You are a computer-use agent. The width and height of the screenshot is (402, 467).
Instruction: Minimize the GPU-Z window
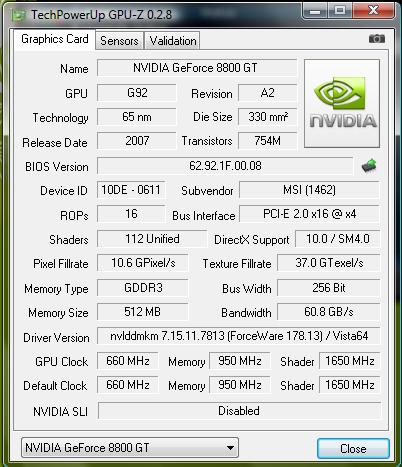coord(315,11)
